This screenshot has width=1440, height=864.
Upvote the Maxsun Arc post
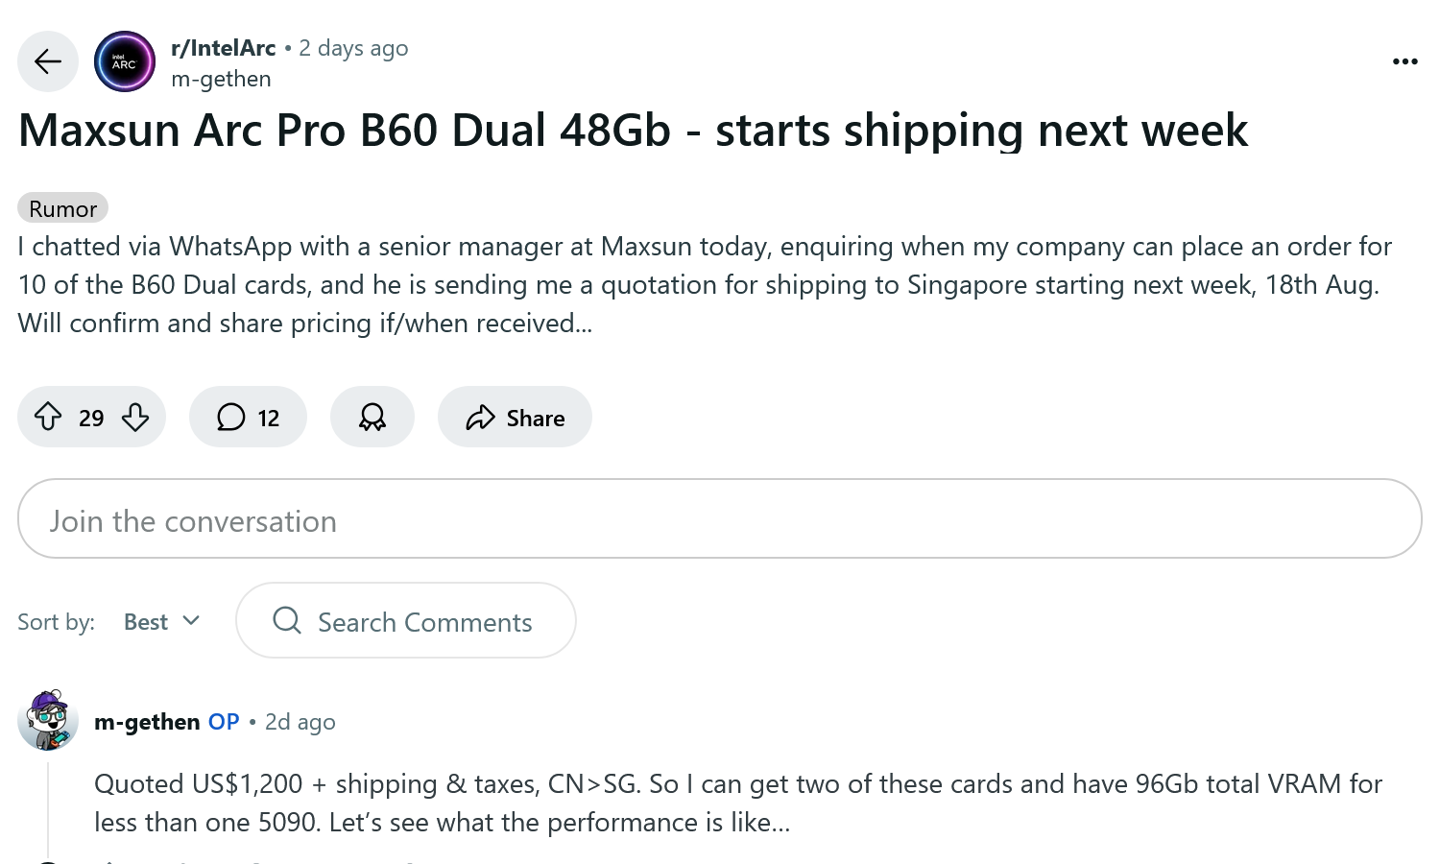[x=48, y=417]
